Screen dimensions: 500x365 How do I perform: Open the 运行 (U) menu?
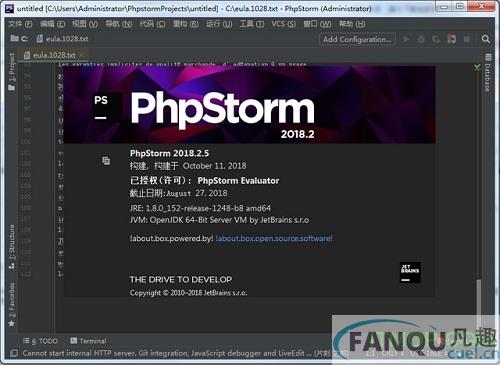(x=219, y=24)
